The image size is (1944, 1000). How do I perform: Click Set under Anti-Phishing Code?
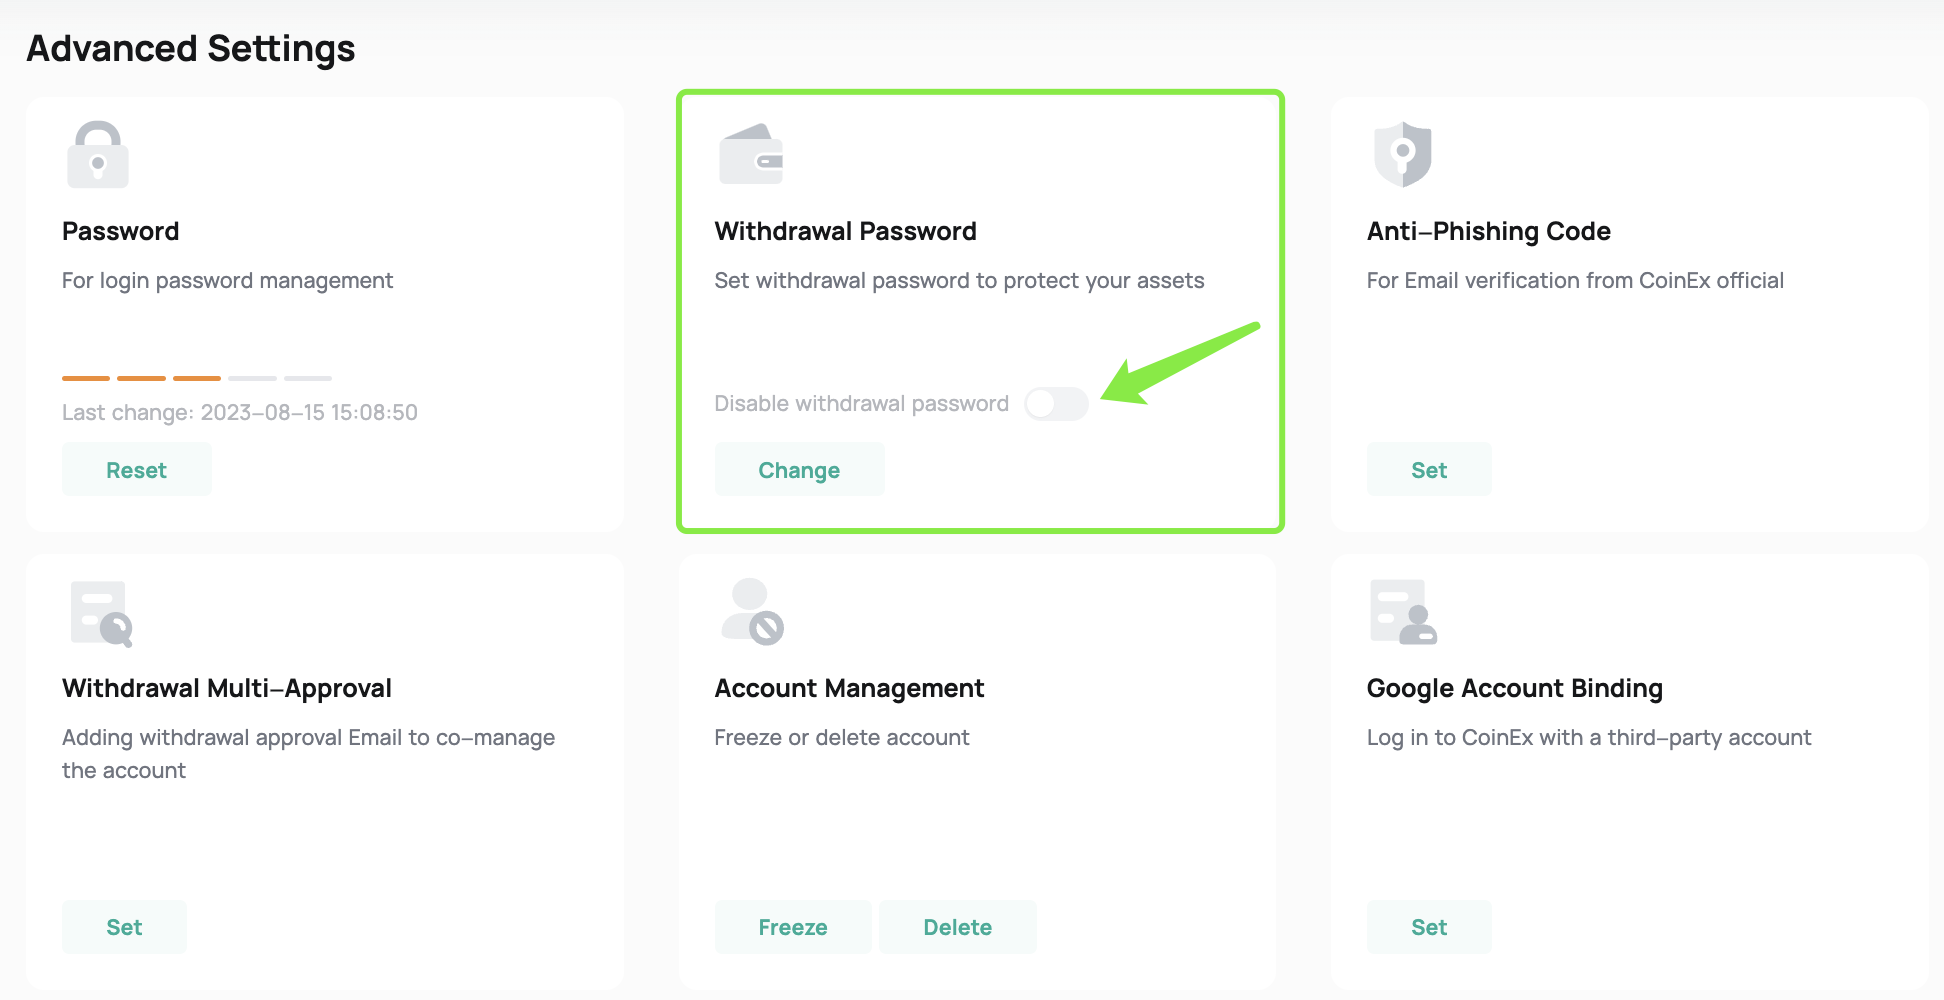point(1429,469)
